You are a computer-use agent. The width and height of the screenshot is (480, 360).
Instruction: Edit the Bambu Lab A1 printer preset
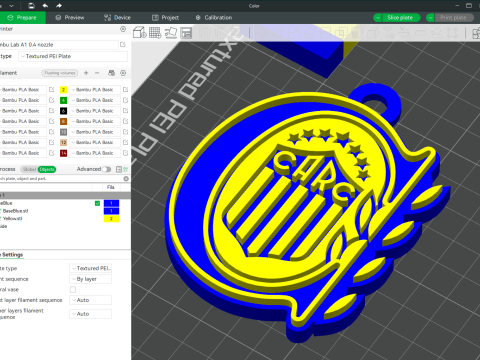coord(123,45)
